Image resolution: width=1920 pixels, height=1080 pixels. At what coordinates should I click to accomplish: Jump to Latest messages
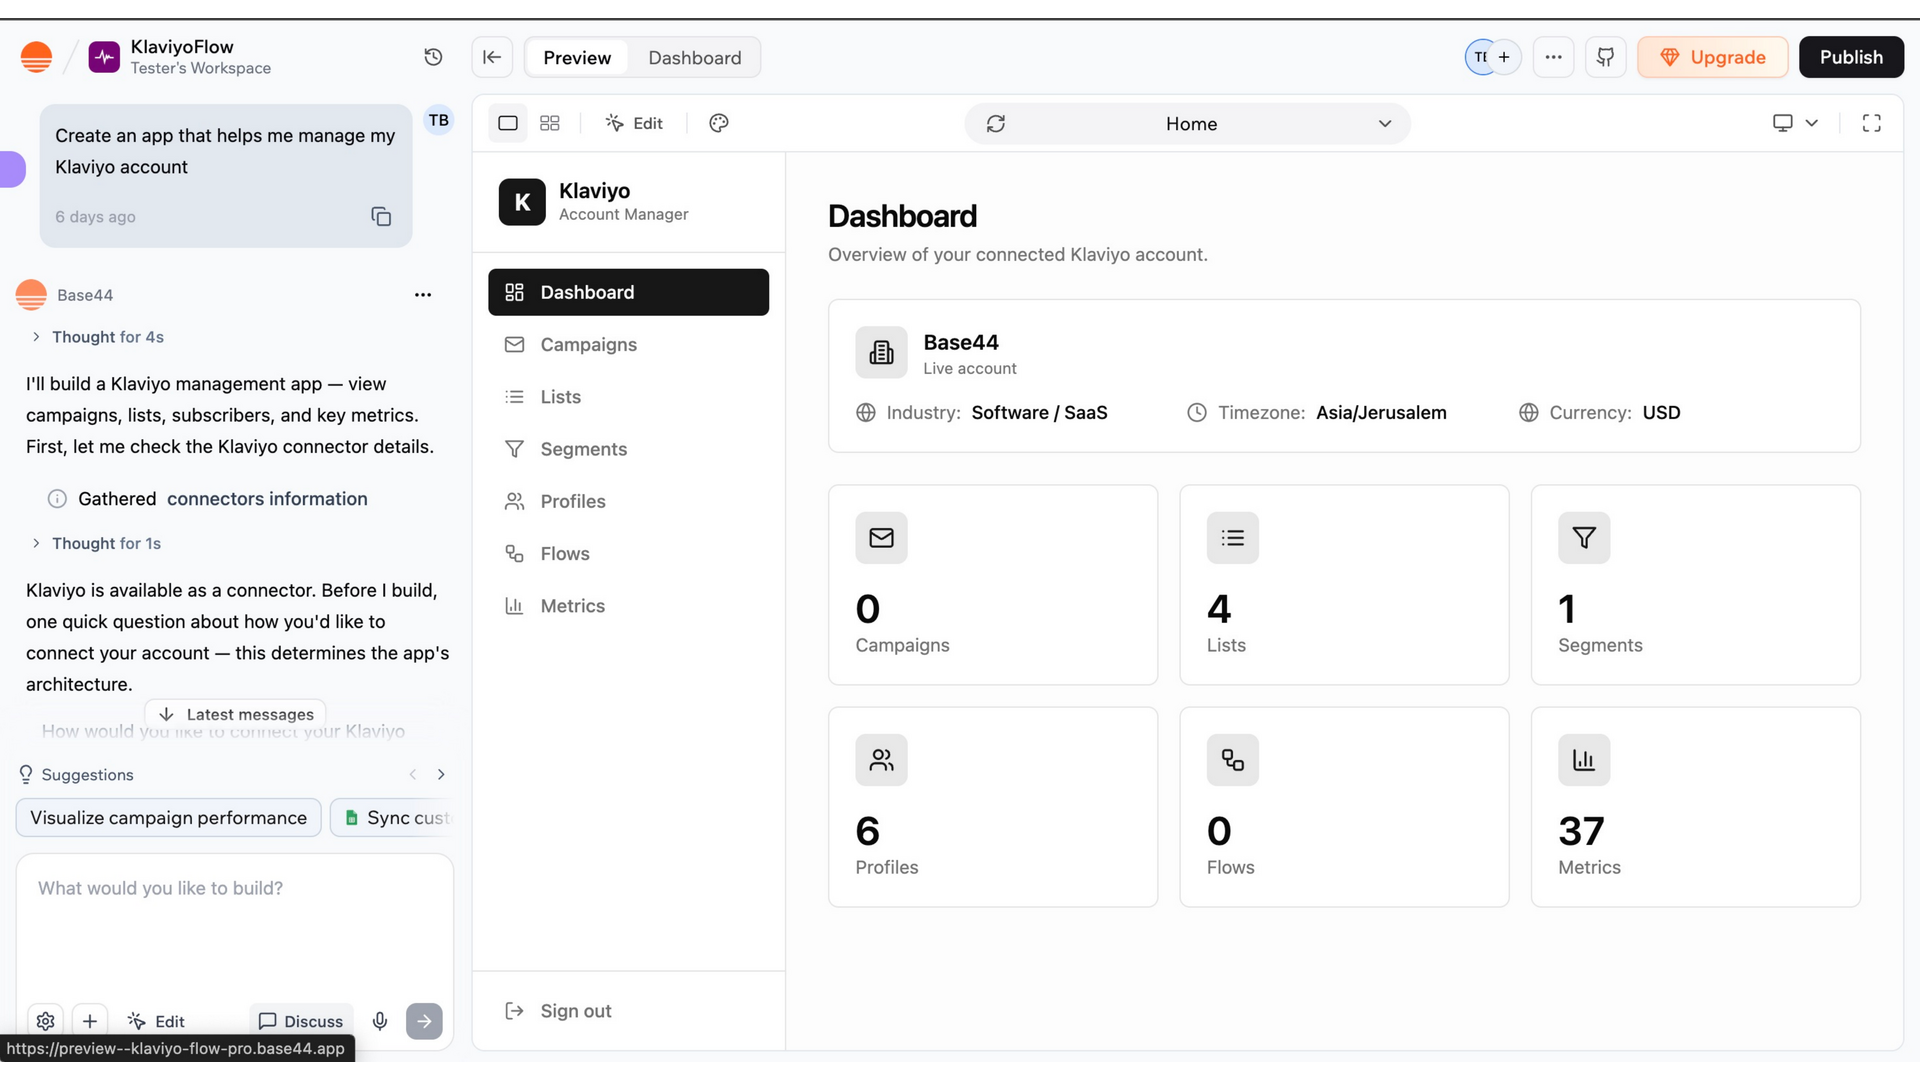pos(236,714)
